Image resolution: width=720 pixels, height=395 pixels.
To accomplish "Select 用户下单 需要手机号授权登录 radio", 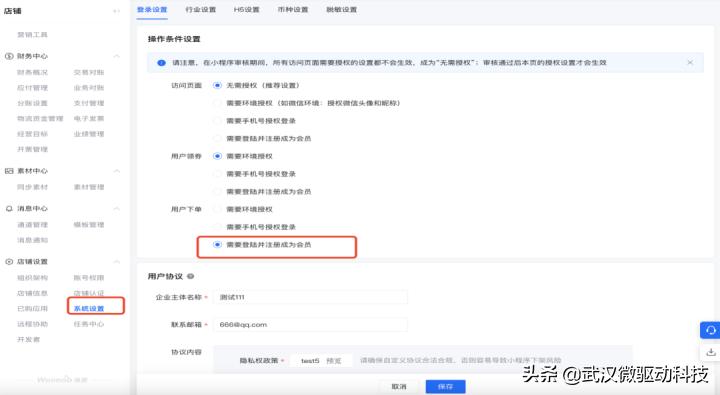I will click(x=217, y=227).
